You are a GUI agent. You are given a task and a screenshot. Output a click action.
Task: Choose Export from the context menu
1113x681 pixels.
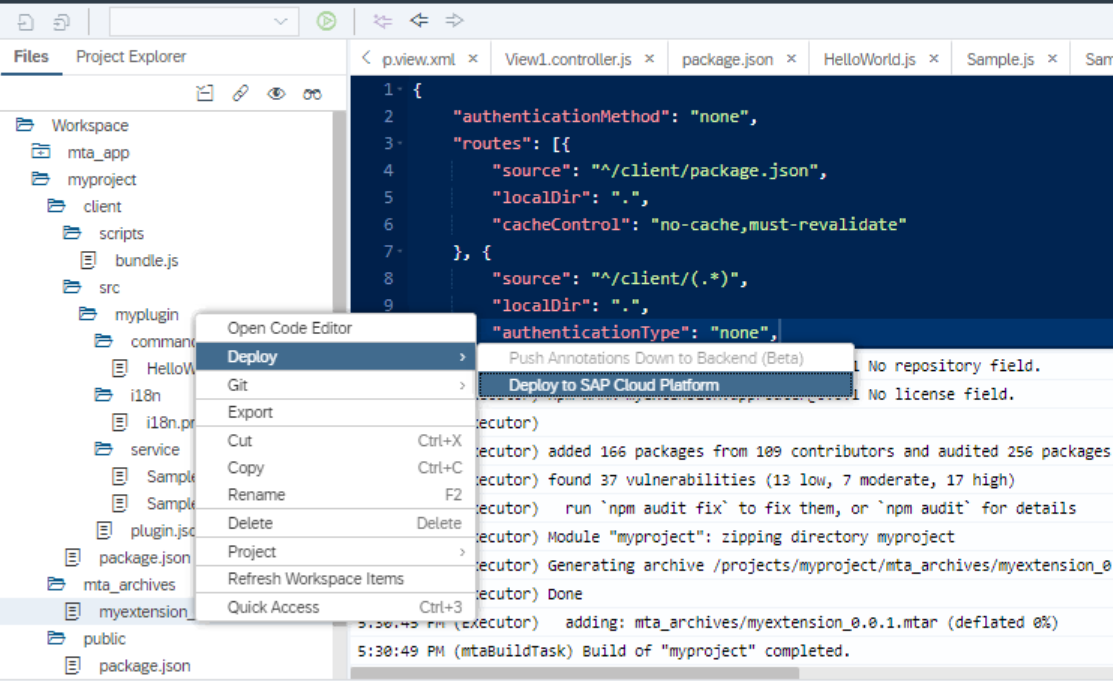pos(335,413)
